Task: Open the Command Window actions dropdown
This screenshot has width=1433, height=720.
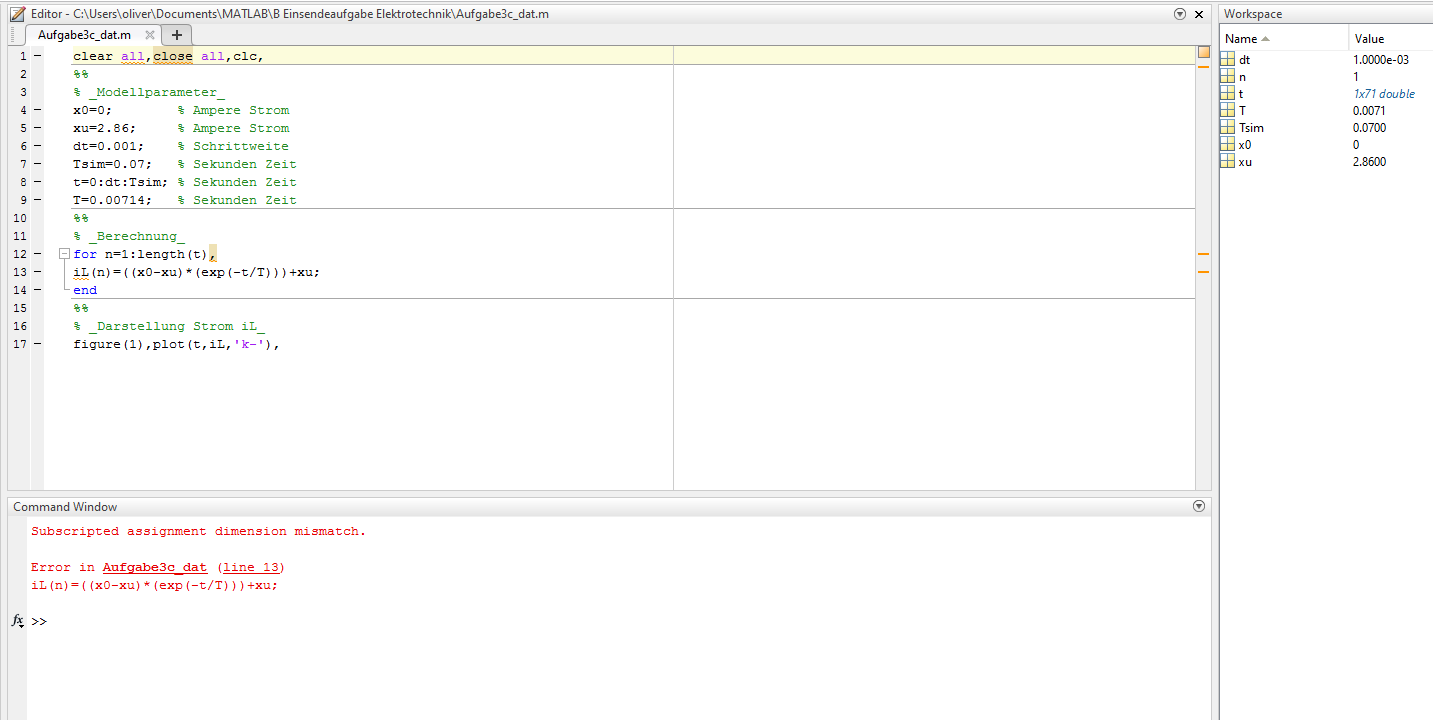Action: pos(1199,507)
